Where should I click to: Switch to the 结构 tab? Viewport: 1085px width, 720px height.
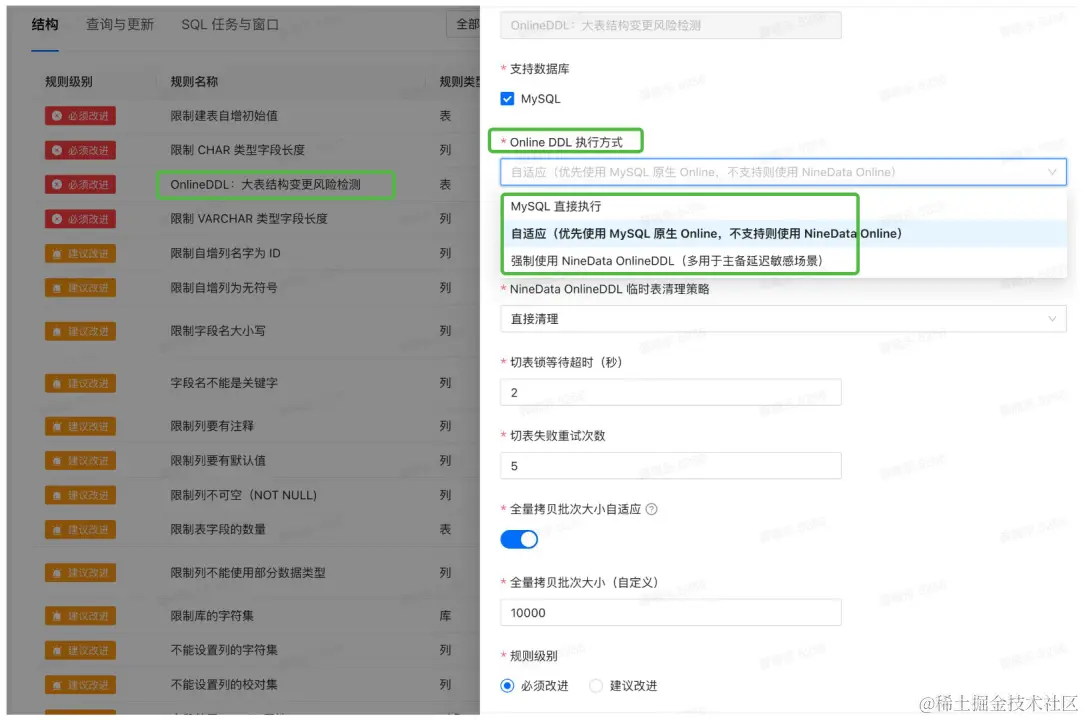point(45,25)
